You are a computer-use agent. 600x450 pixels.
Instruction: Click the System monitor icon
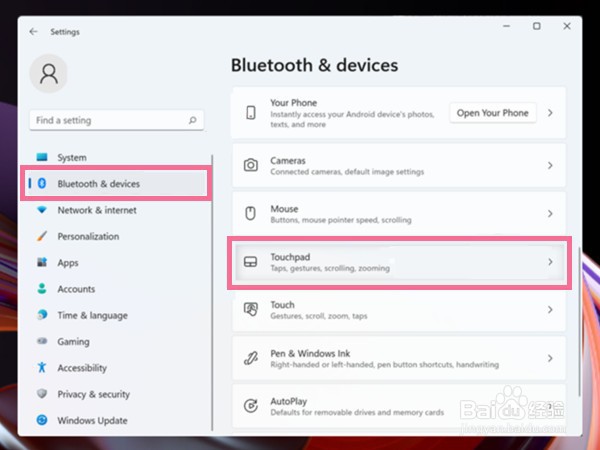click(42, 157)
